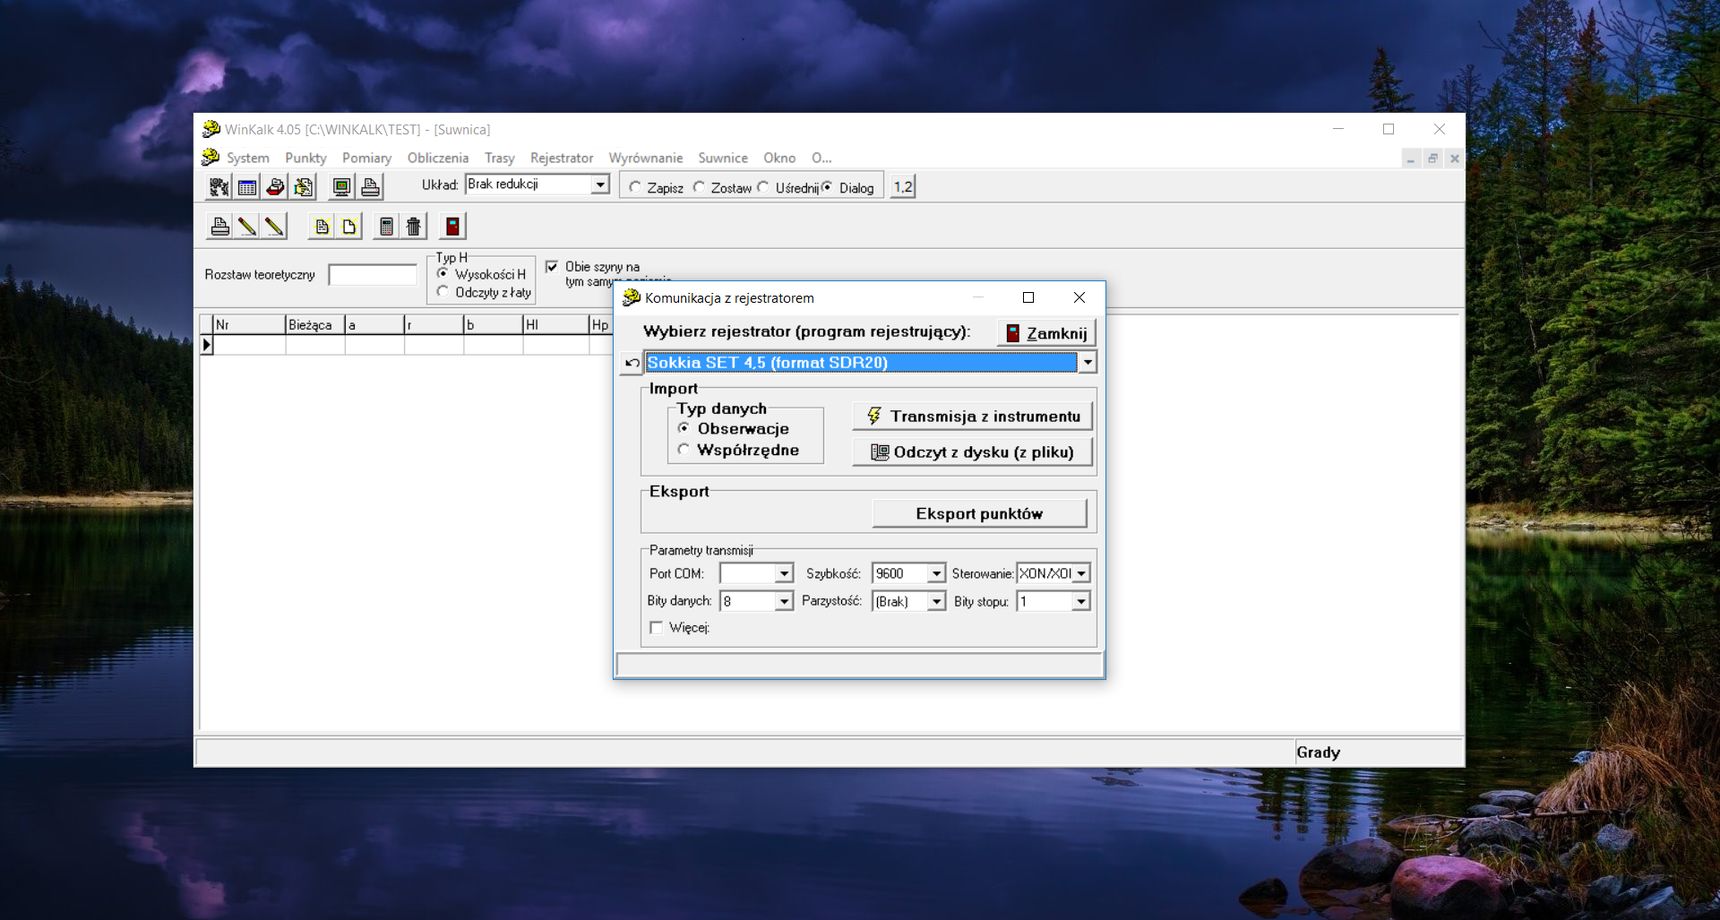This screenshot has width=1720, height=920.
Task: Click the WinKalk helmet icon in the menu bar
Action: tap(210, 158)
